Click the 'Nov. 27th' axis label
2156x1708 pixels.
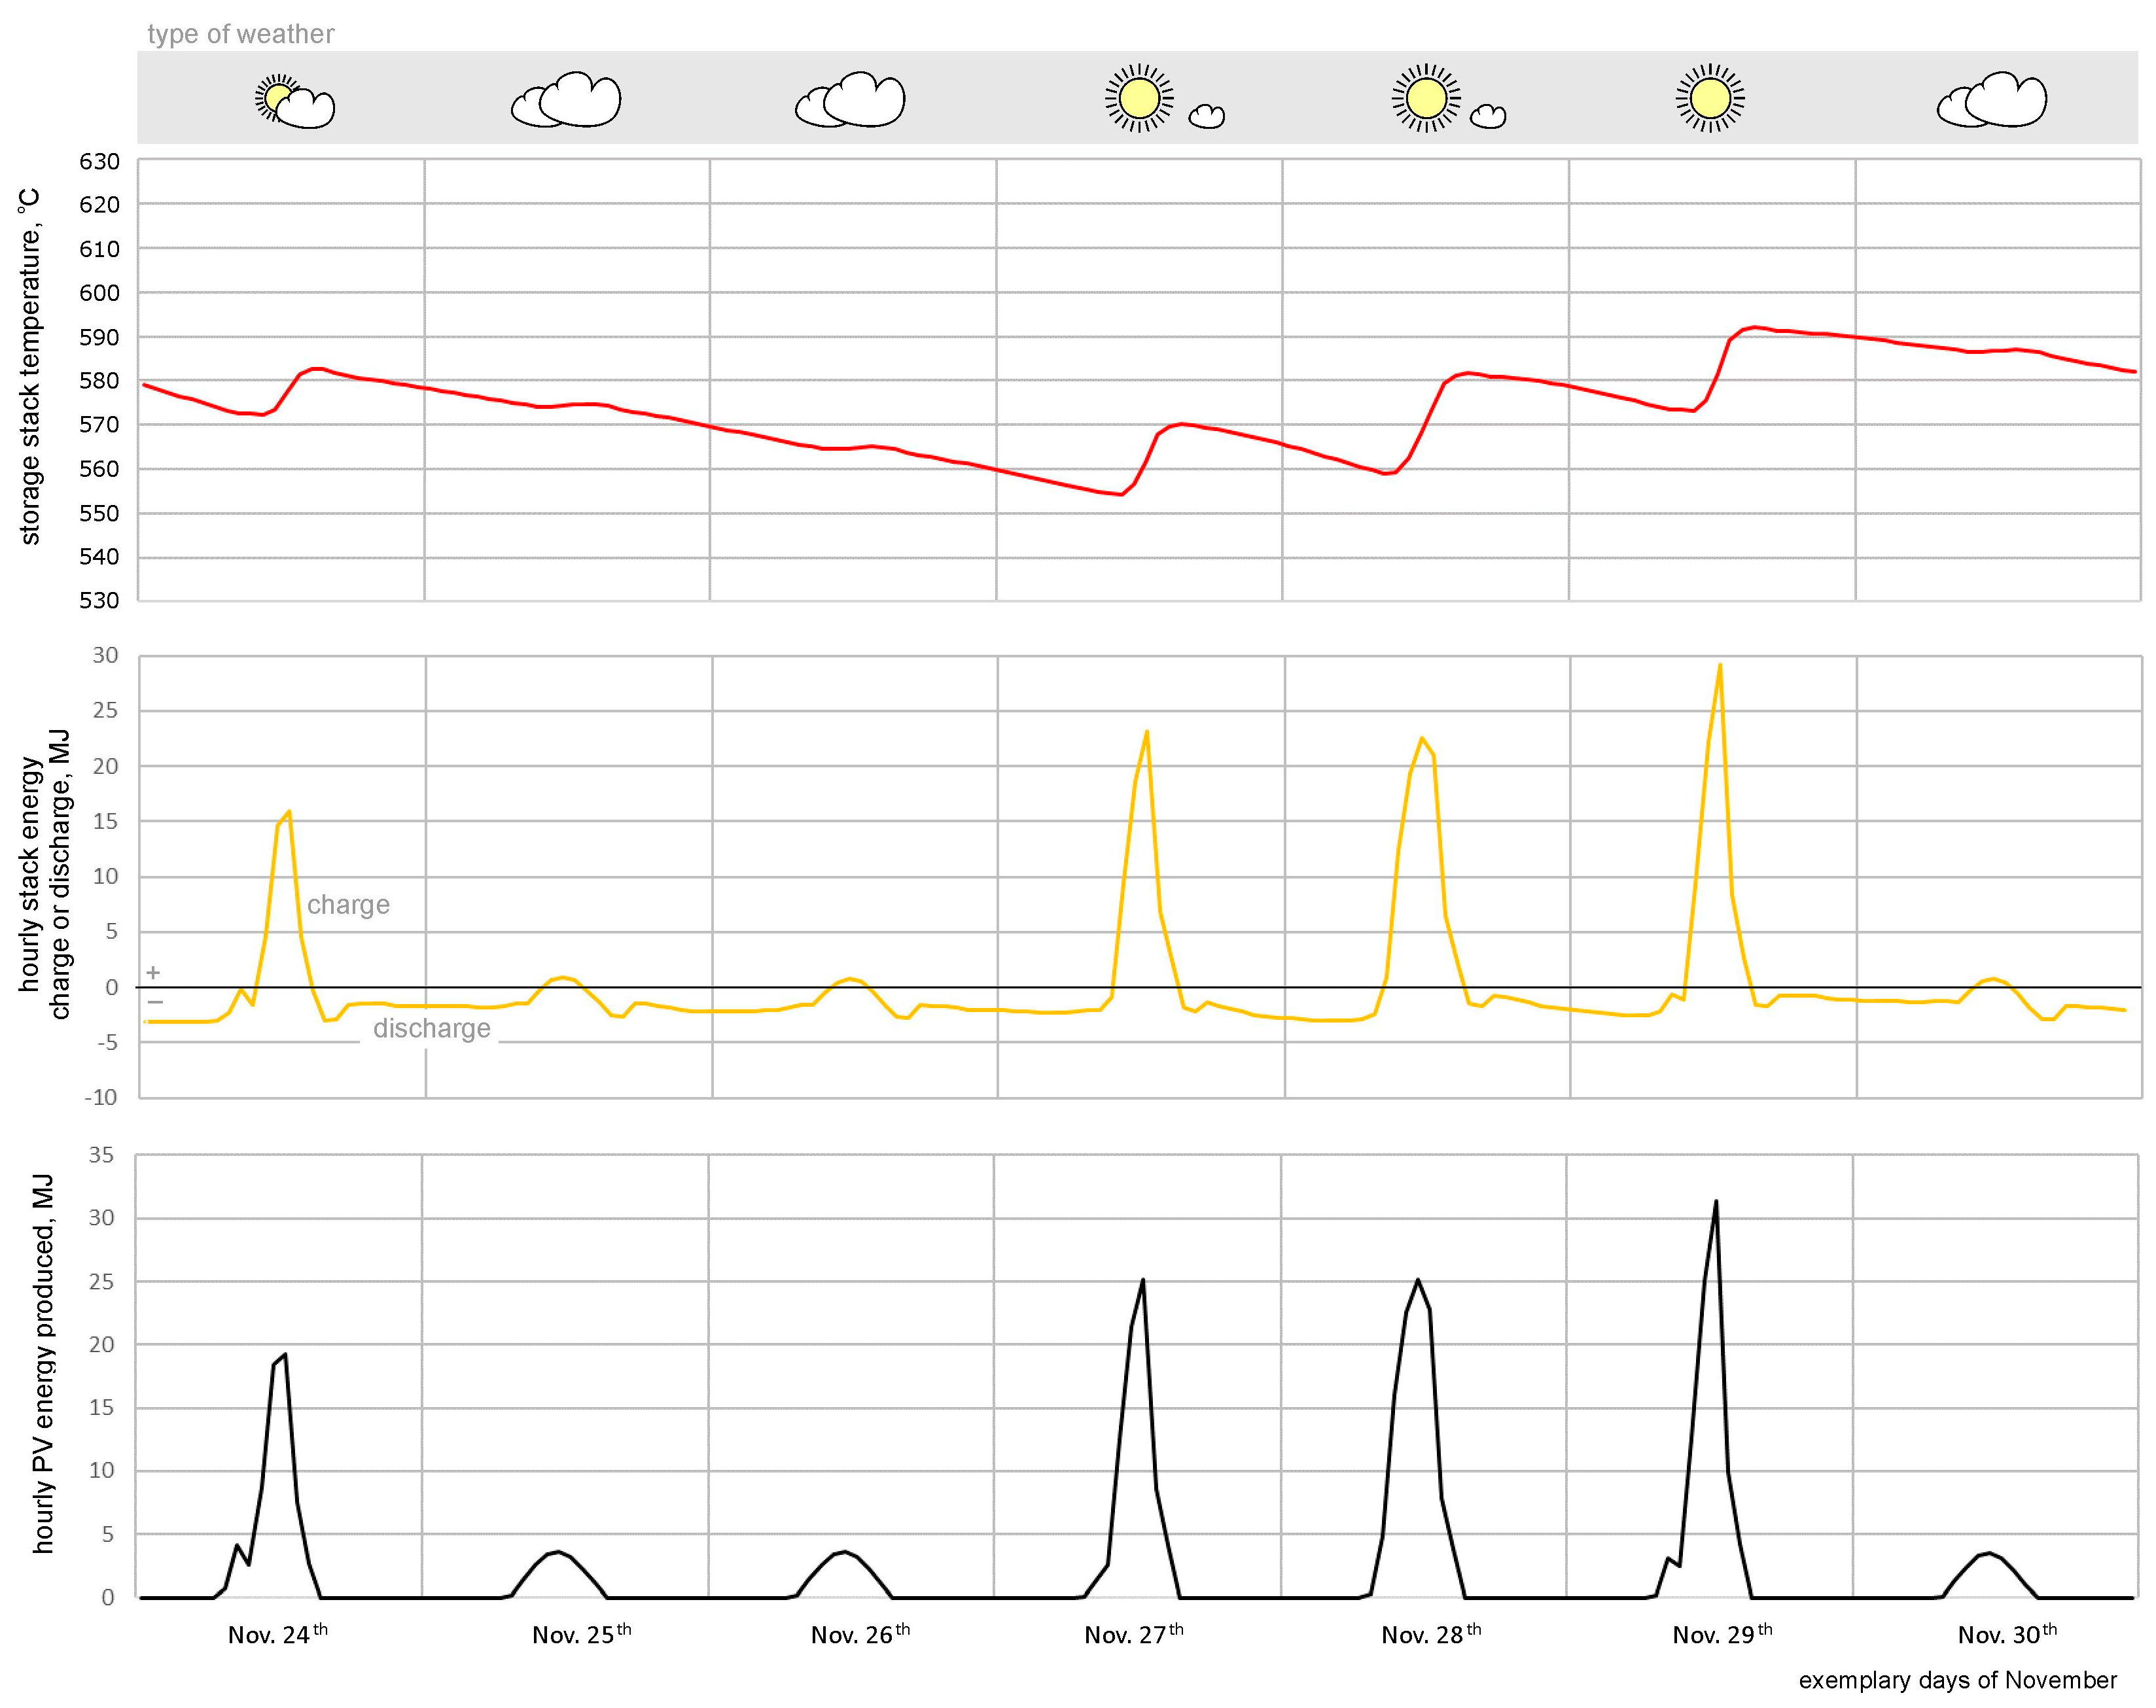pos(1134,1634)
